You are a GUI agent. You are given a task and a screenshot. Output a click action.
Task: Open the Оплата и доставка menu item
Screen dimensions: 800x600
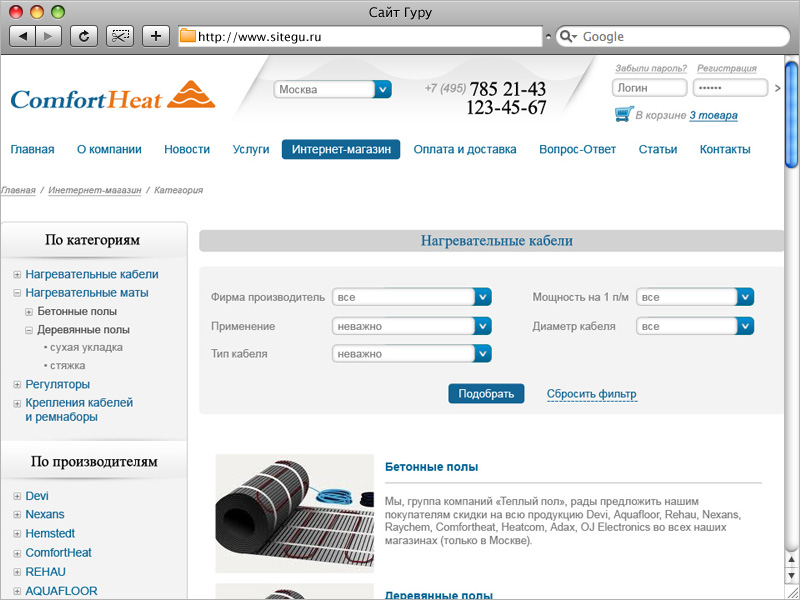[x=465, y=149]
